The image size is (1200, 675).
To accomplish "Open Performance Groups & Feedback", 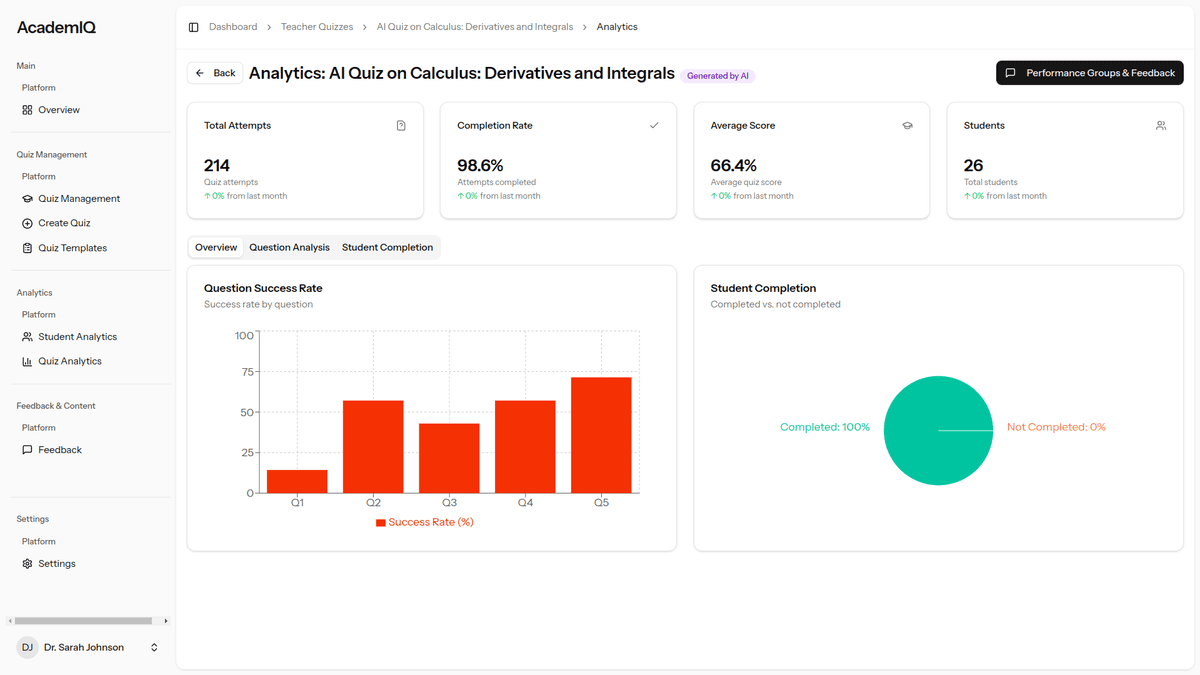I will click(1089, 72).
